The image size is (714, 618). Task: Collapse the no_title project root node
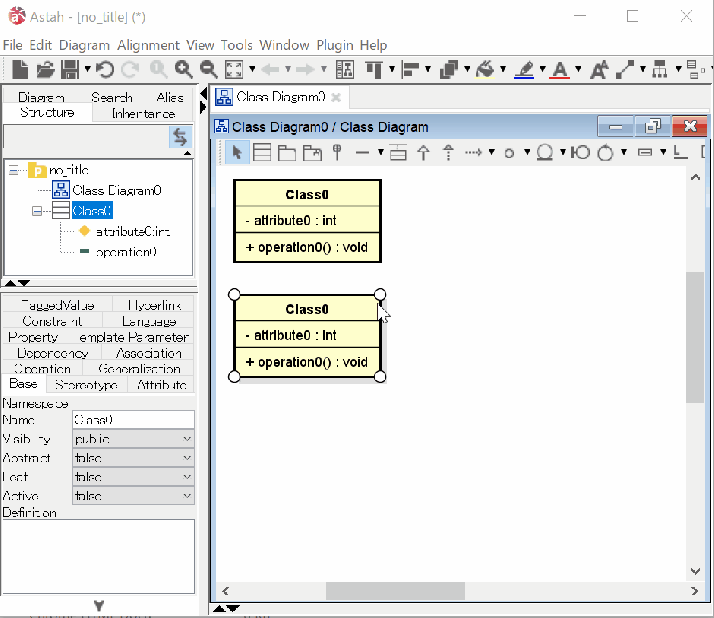pos(13,171)
